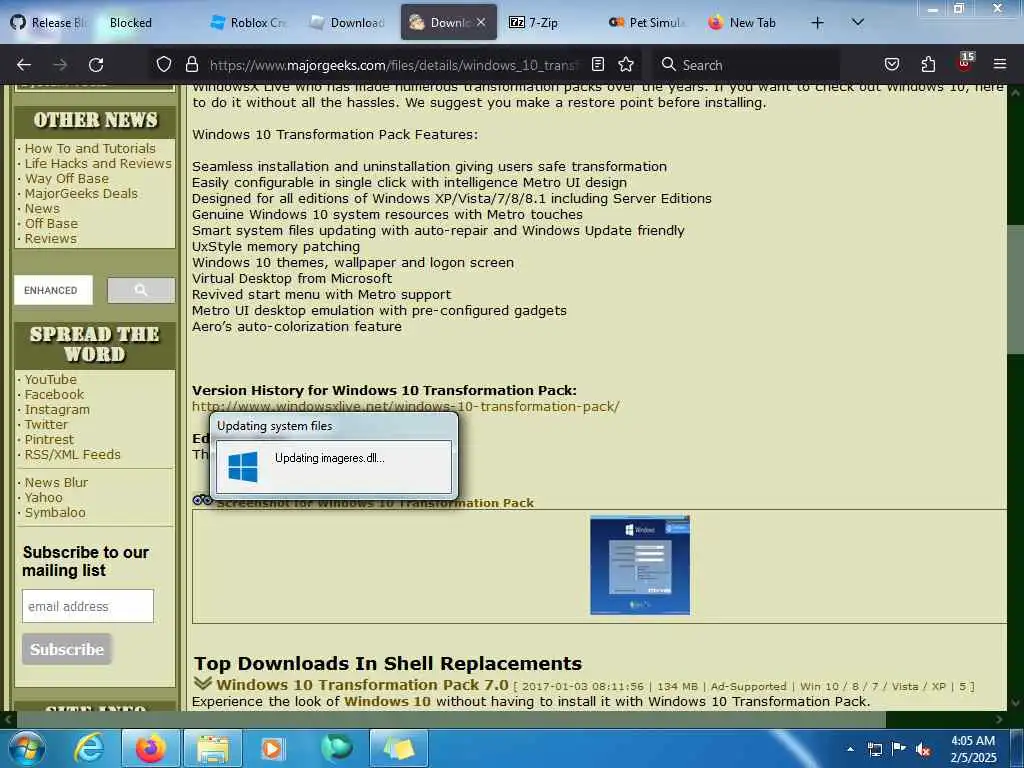Open the Windows Start menu orb

[25, 748]
